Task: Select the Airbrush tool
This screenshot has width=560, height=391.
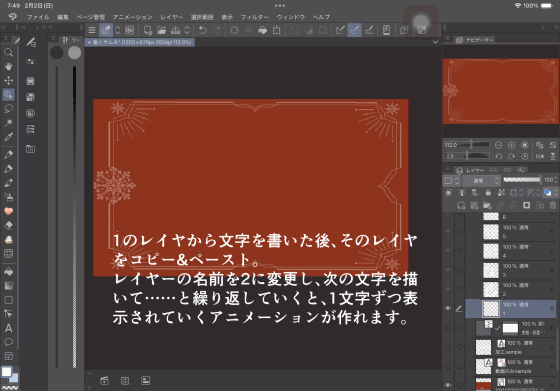Action: coord(8,197)
